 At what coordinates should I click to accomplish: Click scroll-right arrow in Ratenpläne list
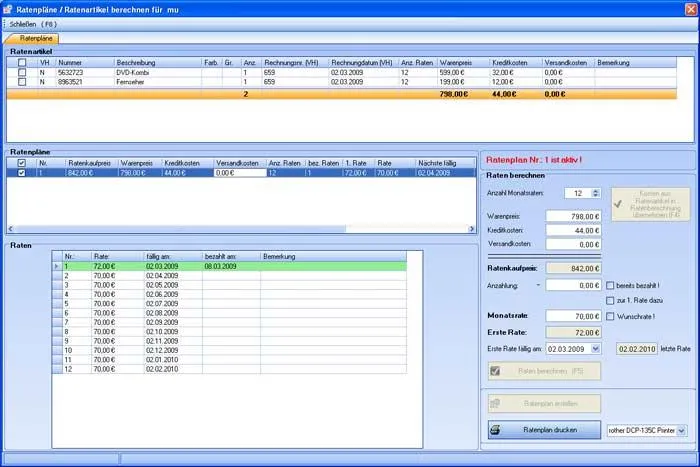click(472, 229)
